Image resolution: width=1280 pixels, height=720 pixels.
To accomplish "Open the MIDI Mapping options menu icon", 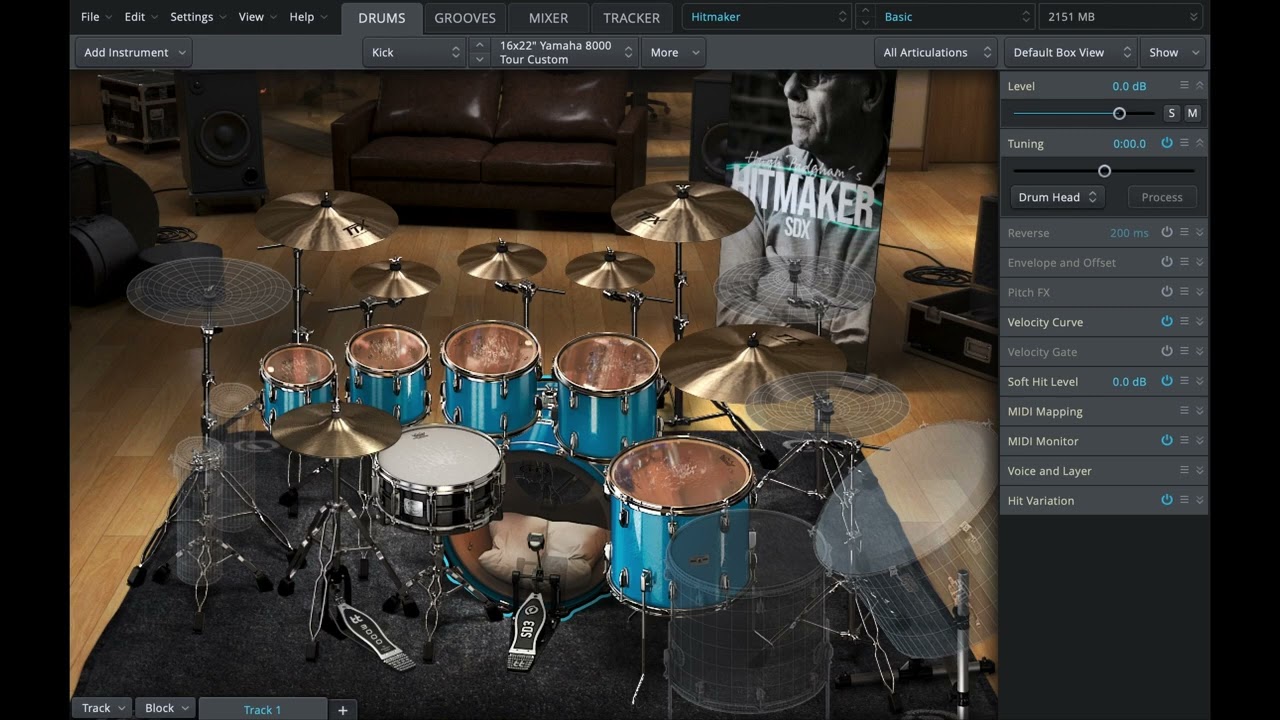I will pos(1184,411).
